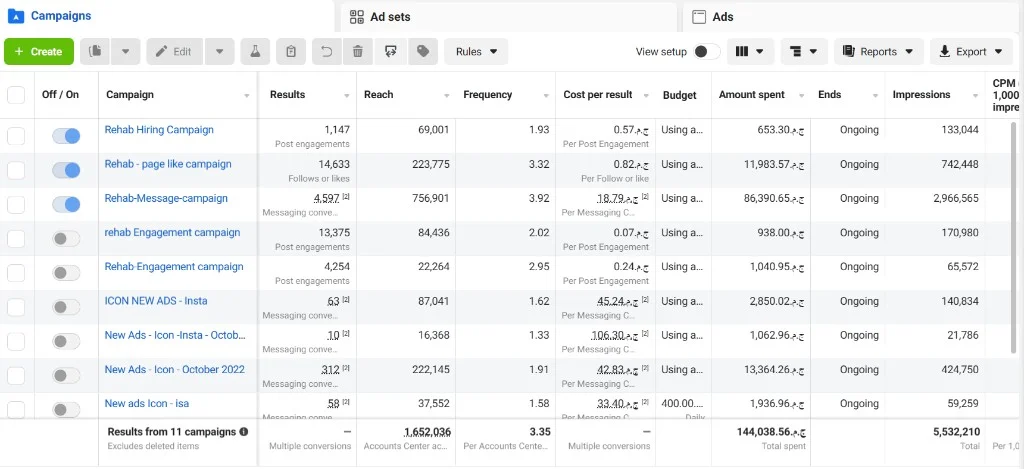1024x469 pixels.
Task: Enable the ICON NEW ADS - Insta toggle
Action: click(66, 307)
